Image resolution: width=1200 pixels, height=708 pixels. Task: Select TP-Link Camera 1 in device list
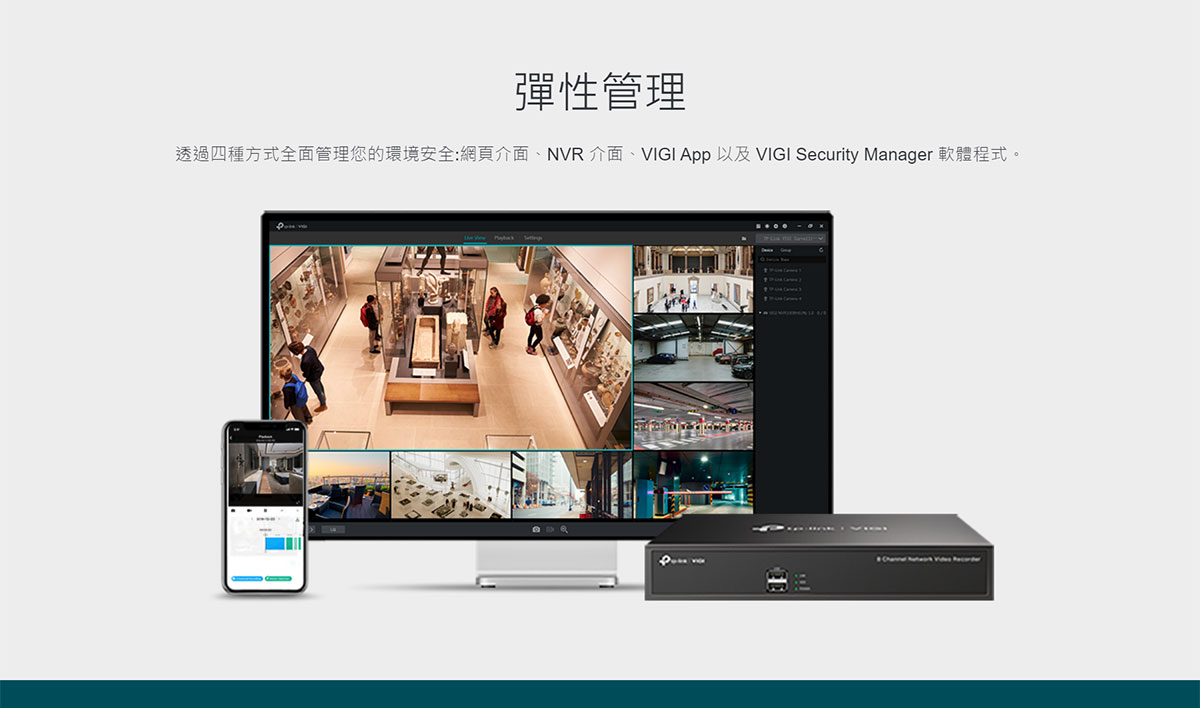[x=783, y=270]
